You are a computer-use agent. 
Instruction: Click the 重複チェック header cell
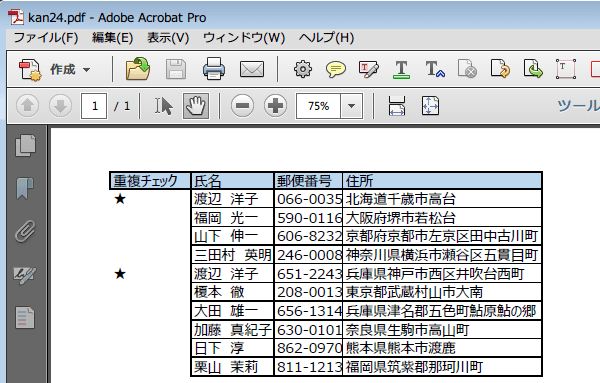click(x=150, y=181)
